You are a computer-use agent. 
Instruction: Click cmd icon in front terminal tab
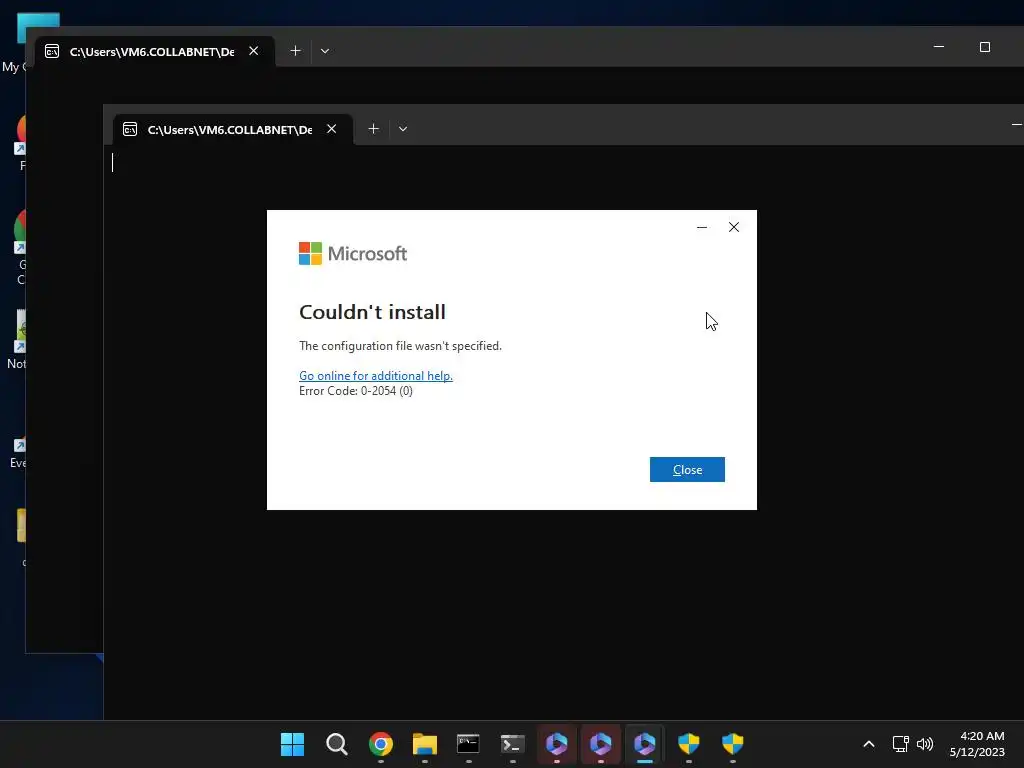pyautogui.click(x=130, y=129)
